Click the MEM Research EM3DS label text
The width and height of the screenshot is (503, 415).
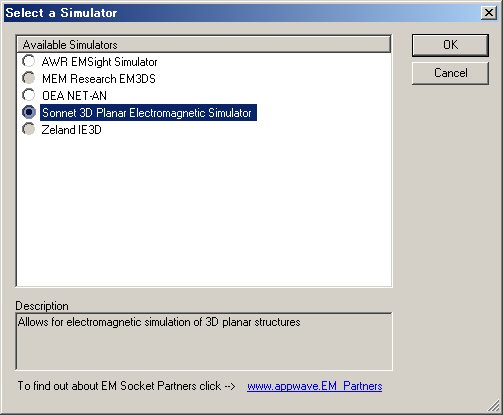(x=99, y=79)
